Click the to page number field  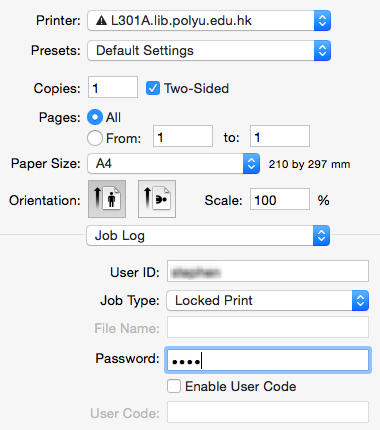coord(280,136)
